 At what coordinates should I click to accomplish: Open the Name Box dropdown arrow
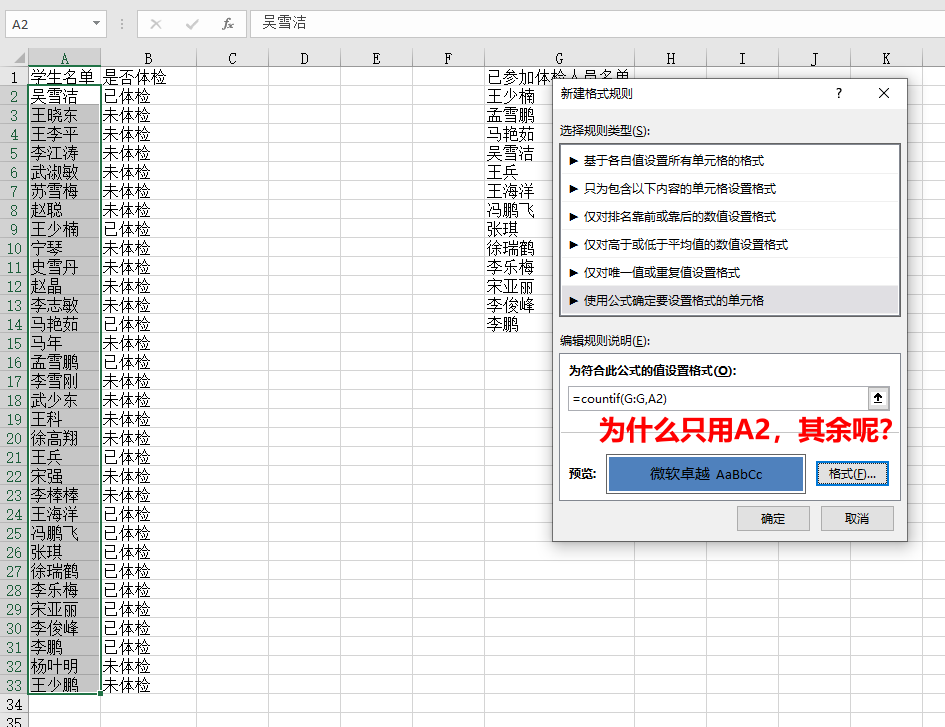(x=96, y=23)
